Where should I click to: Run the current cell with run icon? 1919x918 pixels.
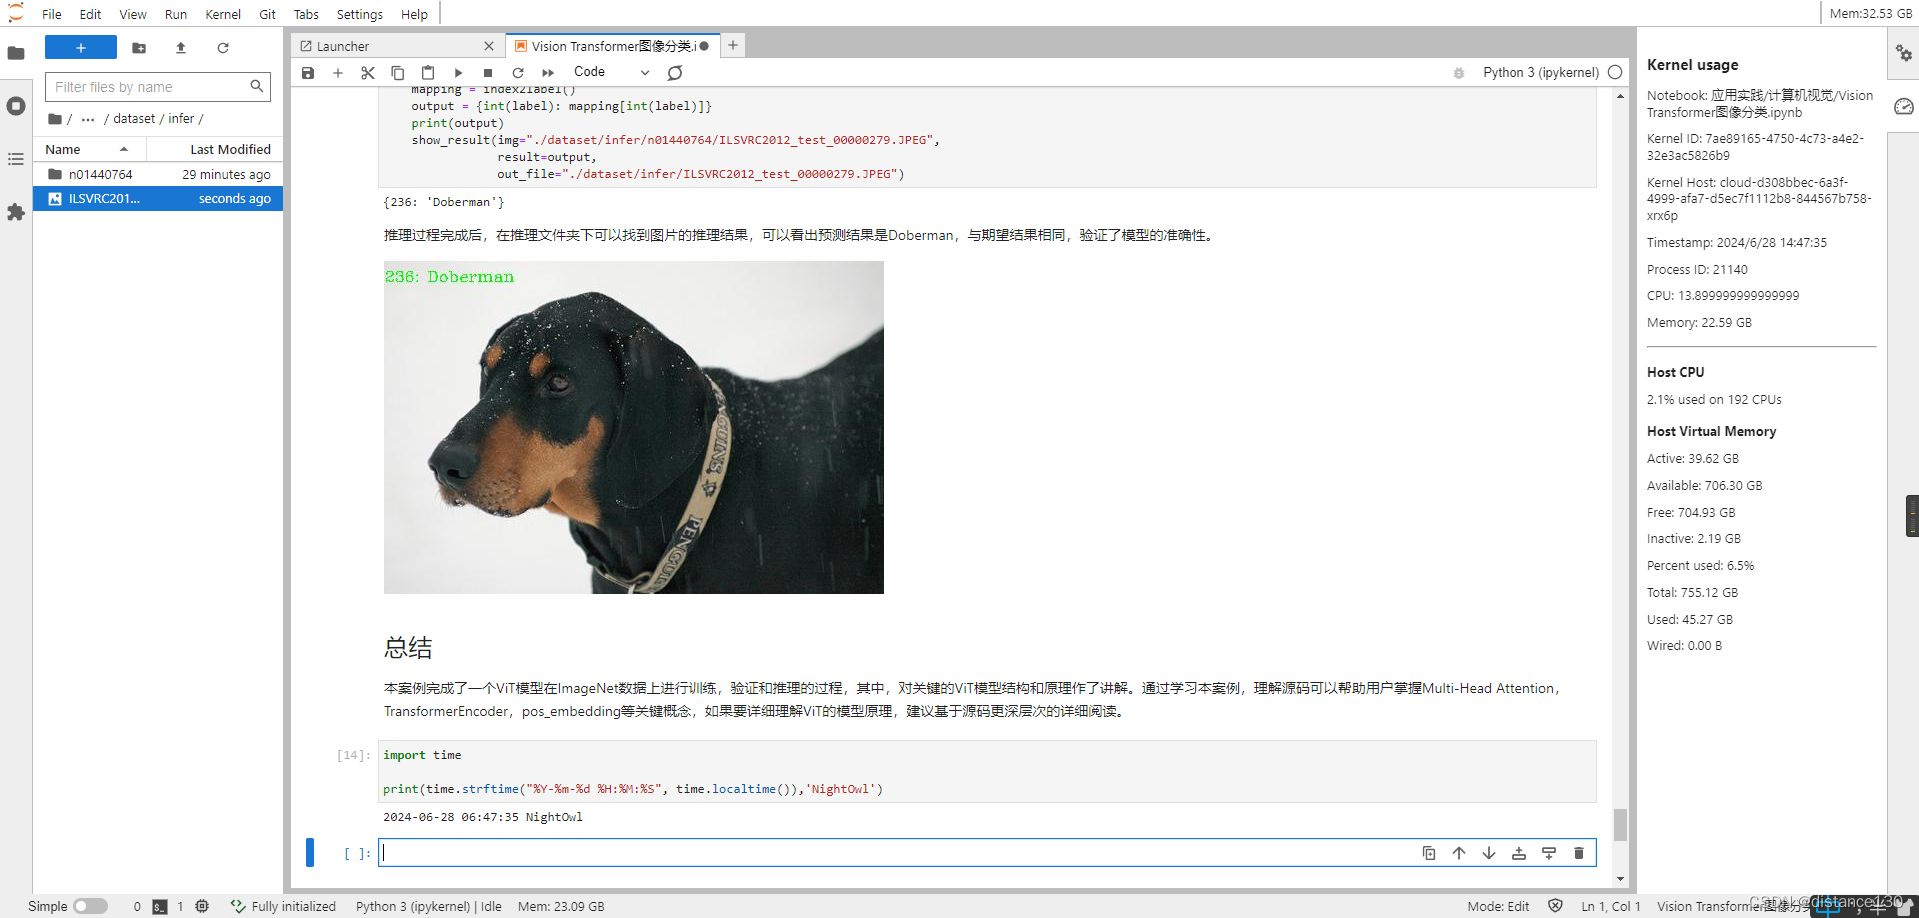(458, 72)
